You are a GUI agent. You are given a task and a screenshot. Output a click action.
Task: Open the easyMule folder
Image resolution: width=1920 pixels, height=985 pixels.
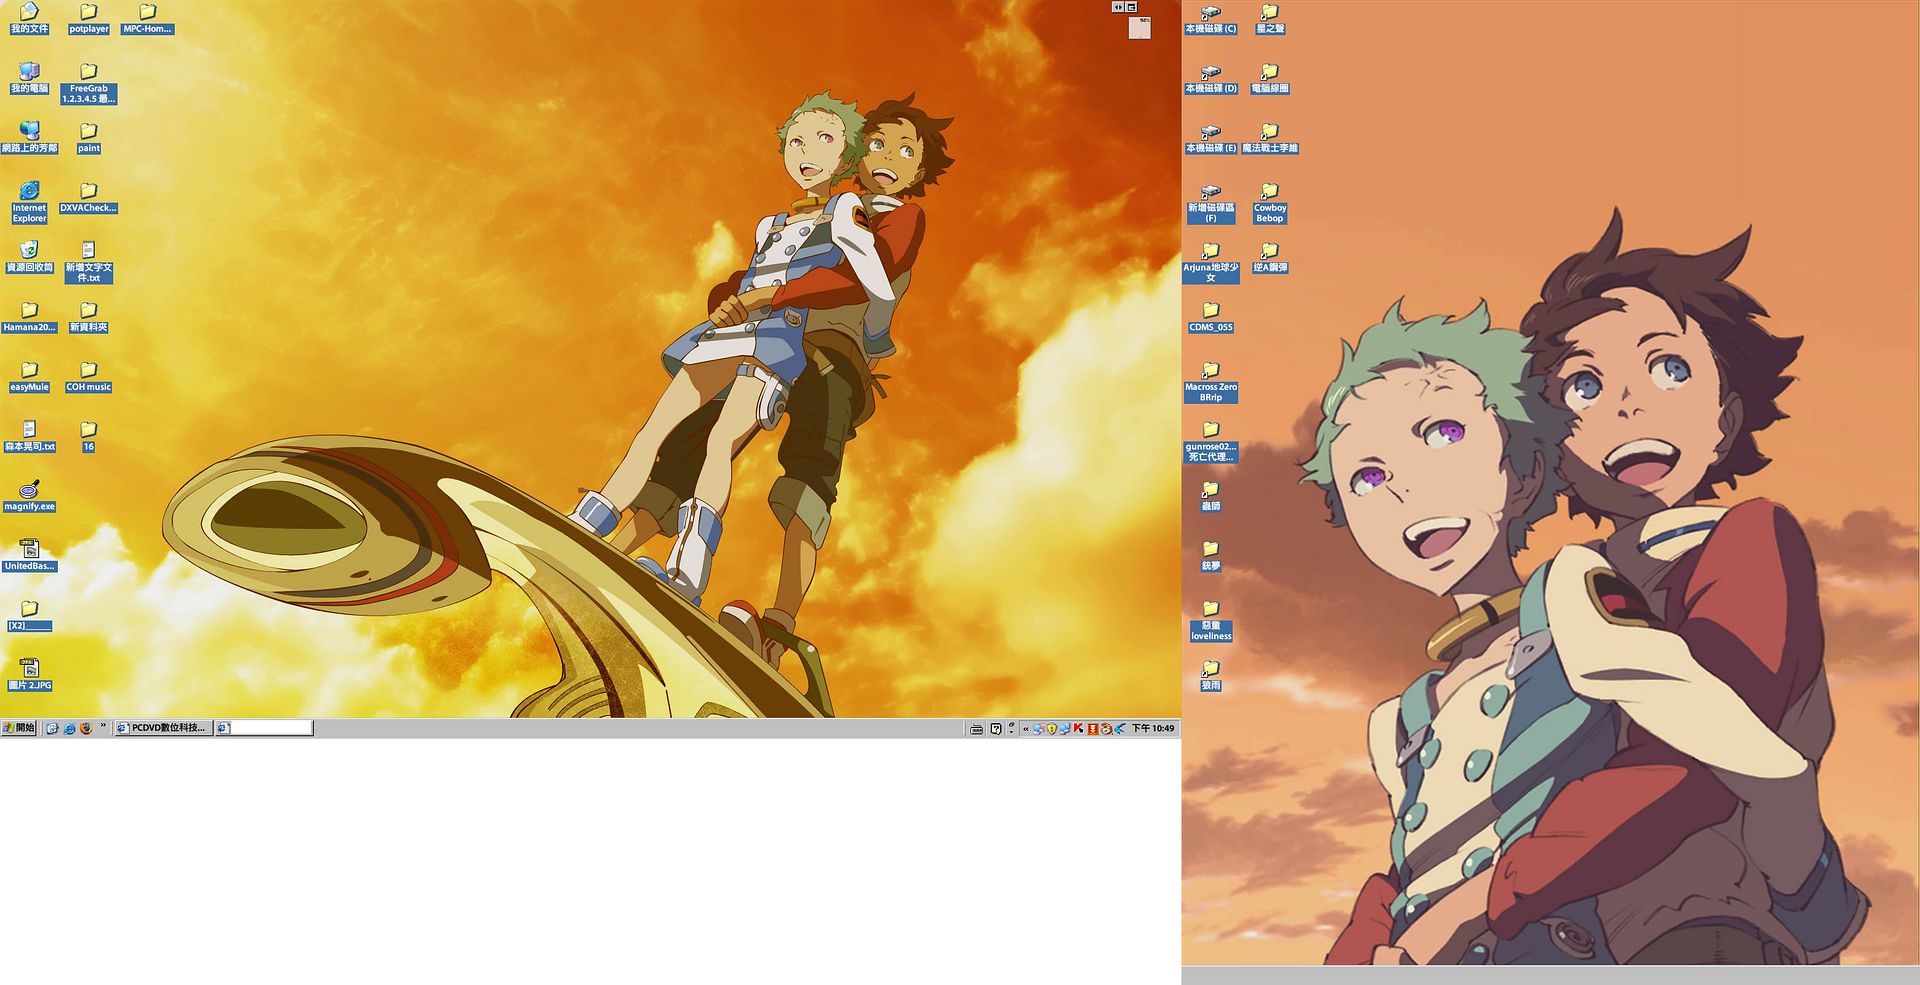tap(29, 370)
